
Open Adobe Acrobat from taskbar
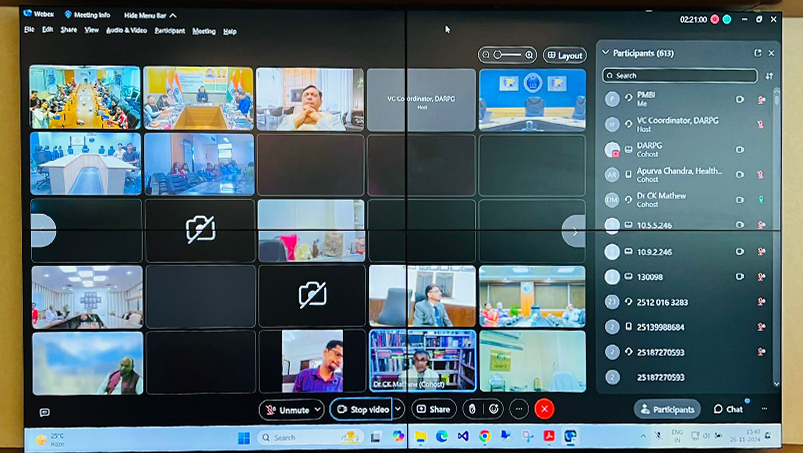549,436
